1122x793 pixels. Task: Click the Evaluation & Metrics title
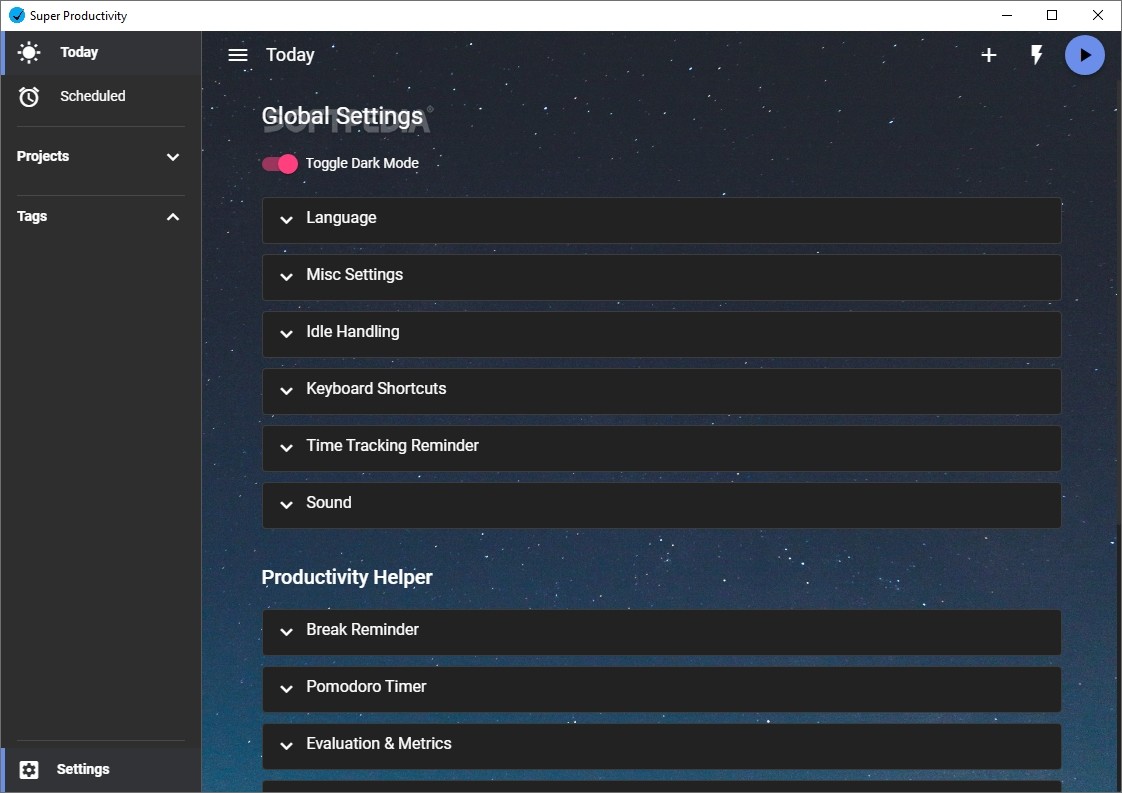click(x=379, y=744)
